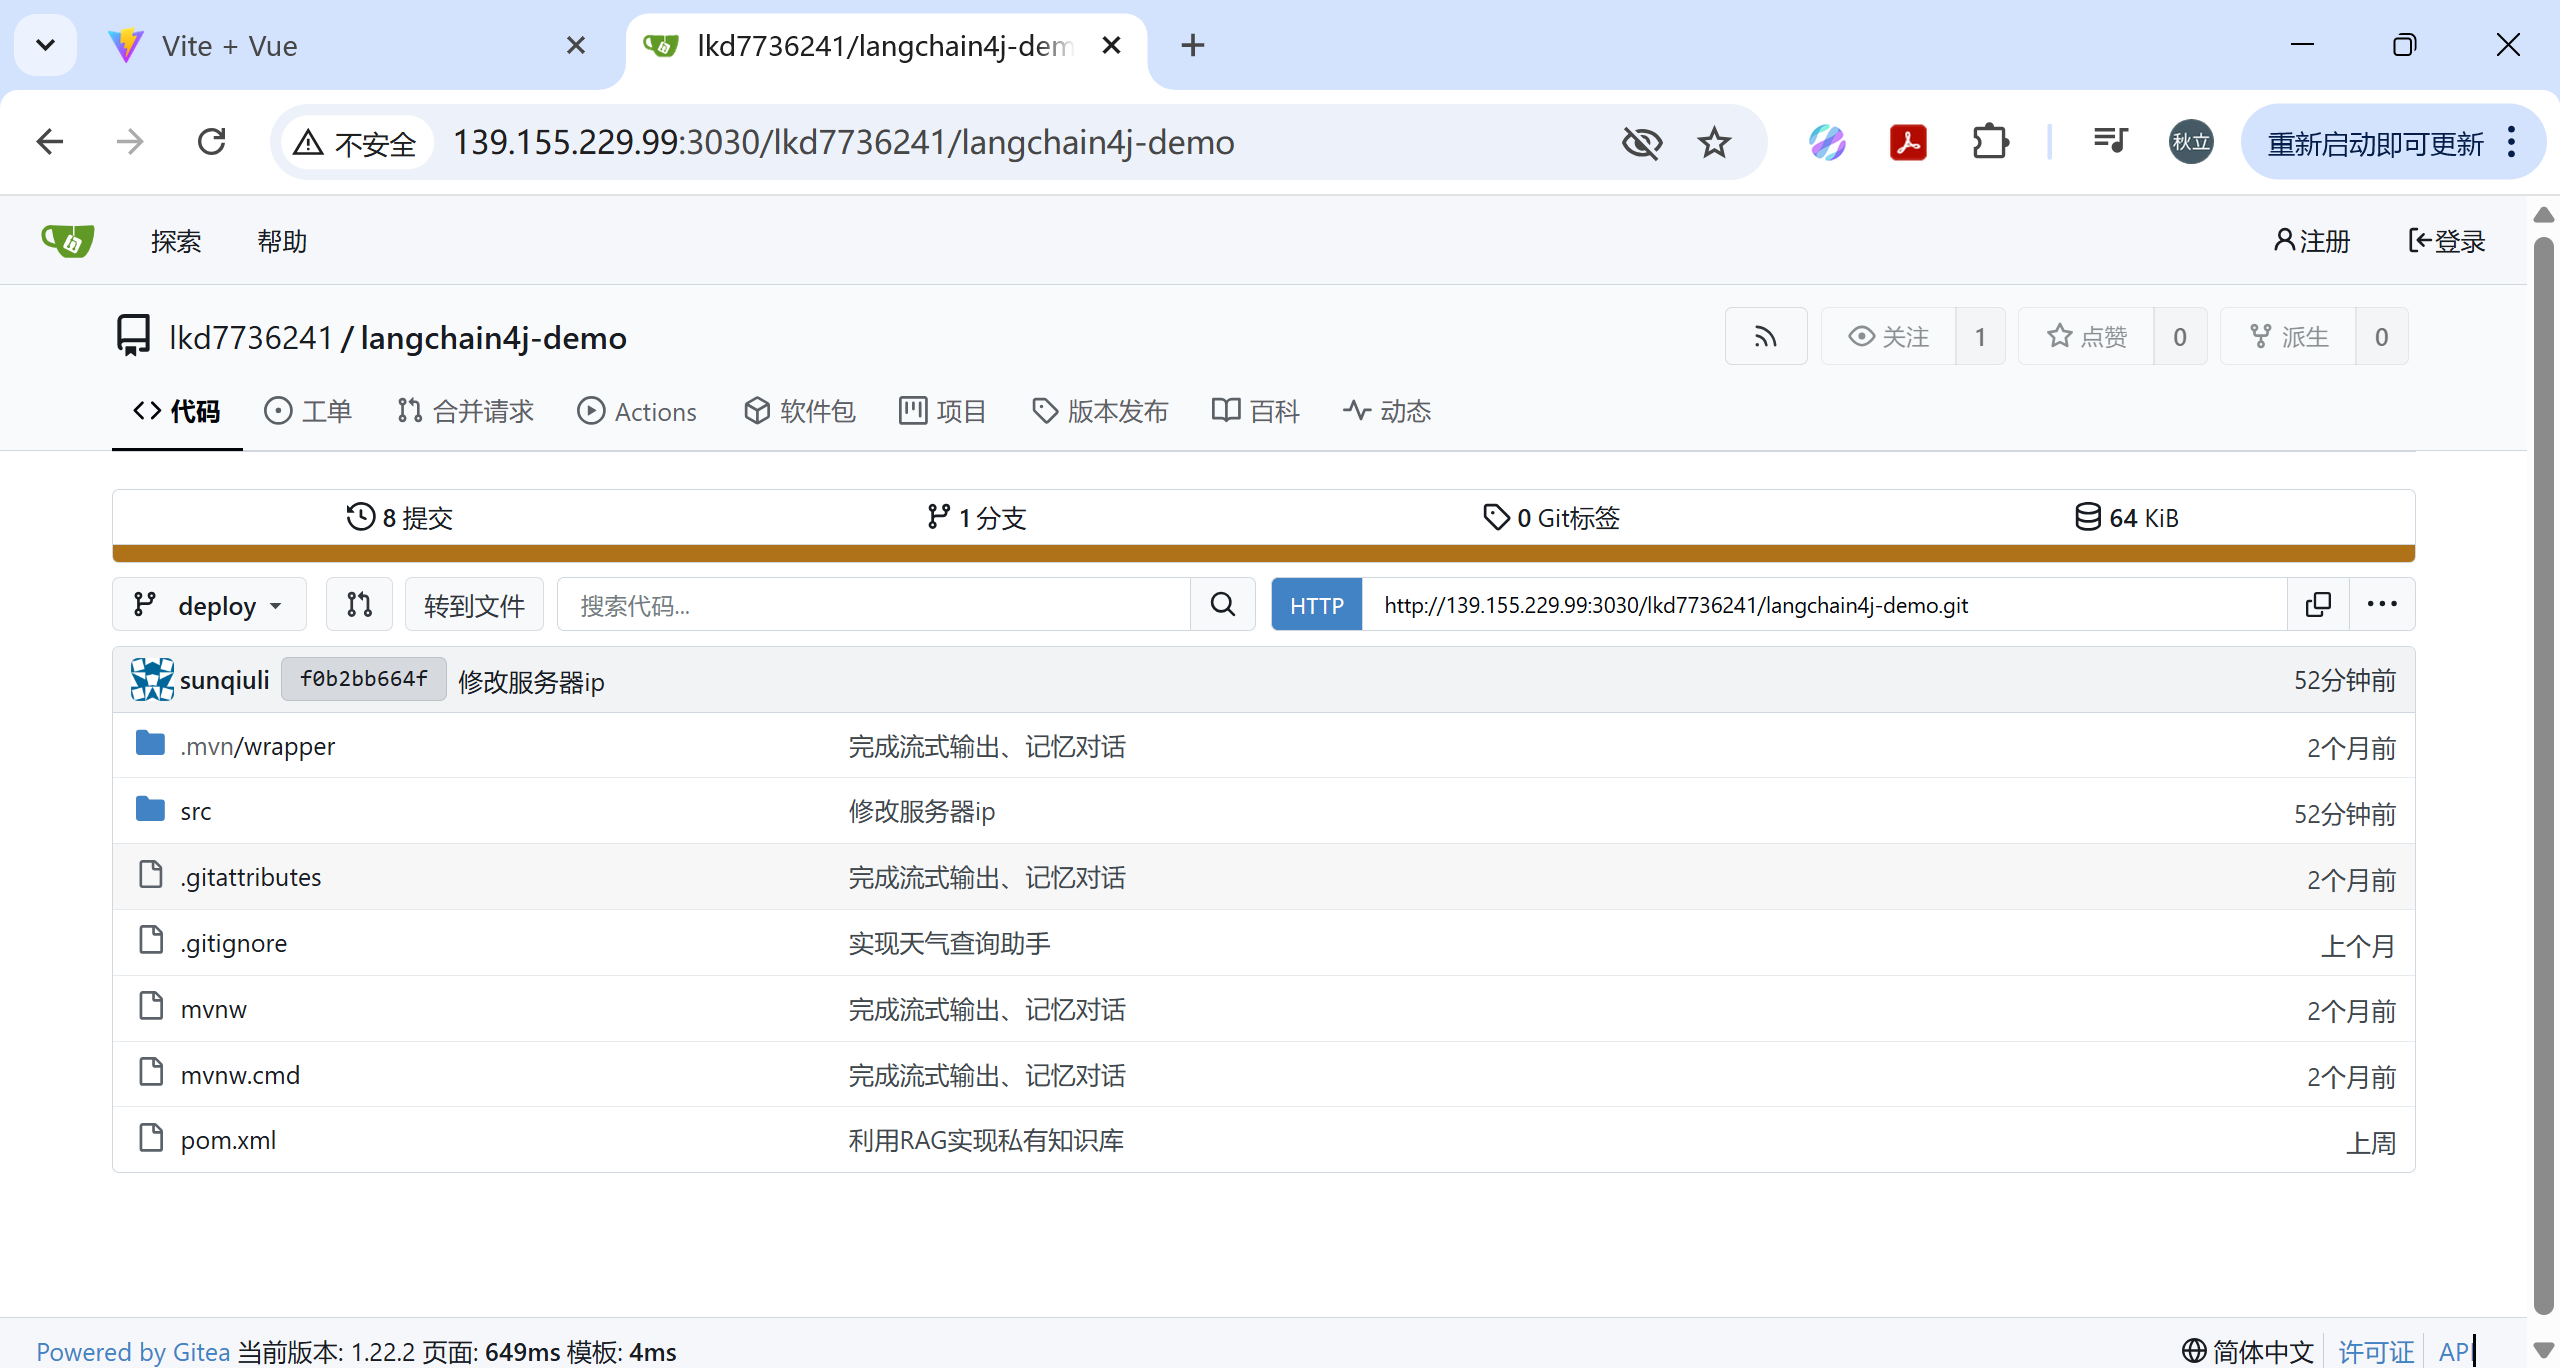Open the pom.xml file
2560x1368 pixels.
[x=228, y=1140]
